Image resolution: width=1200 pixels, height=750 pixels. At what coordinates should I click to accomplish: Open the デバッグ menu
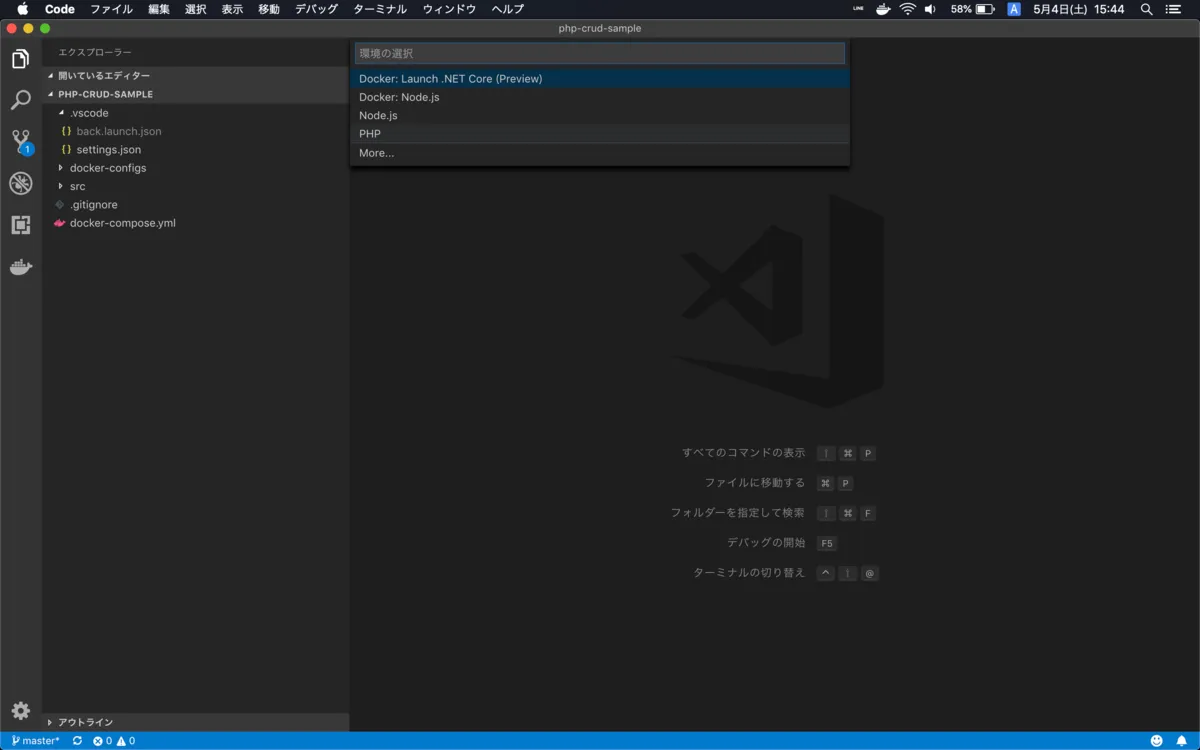[316, 9]
